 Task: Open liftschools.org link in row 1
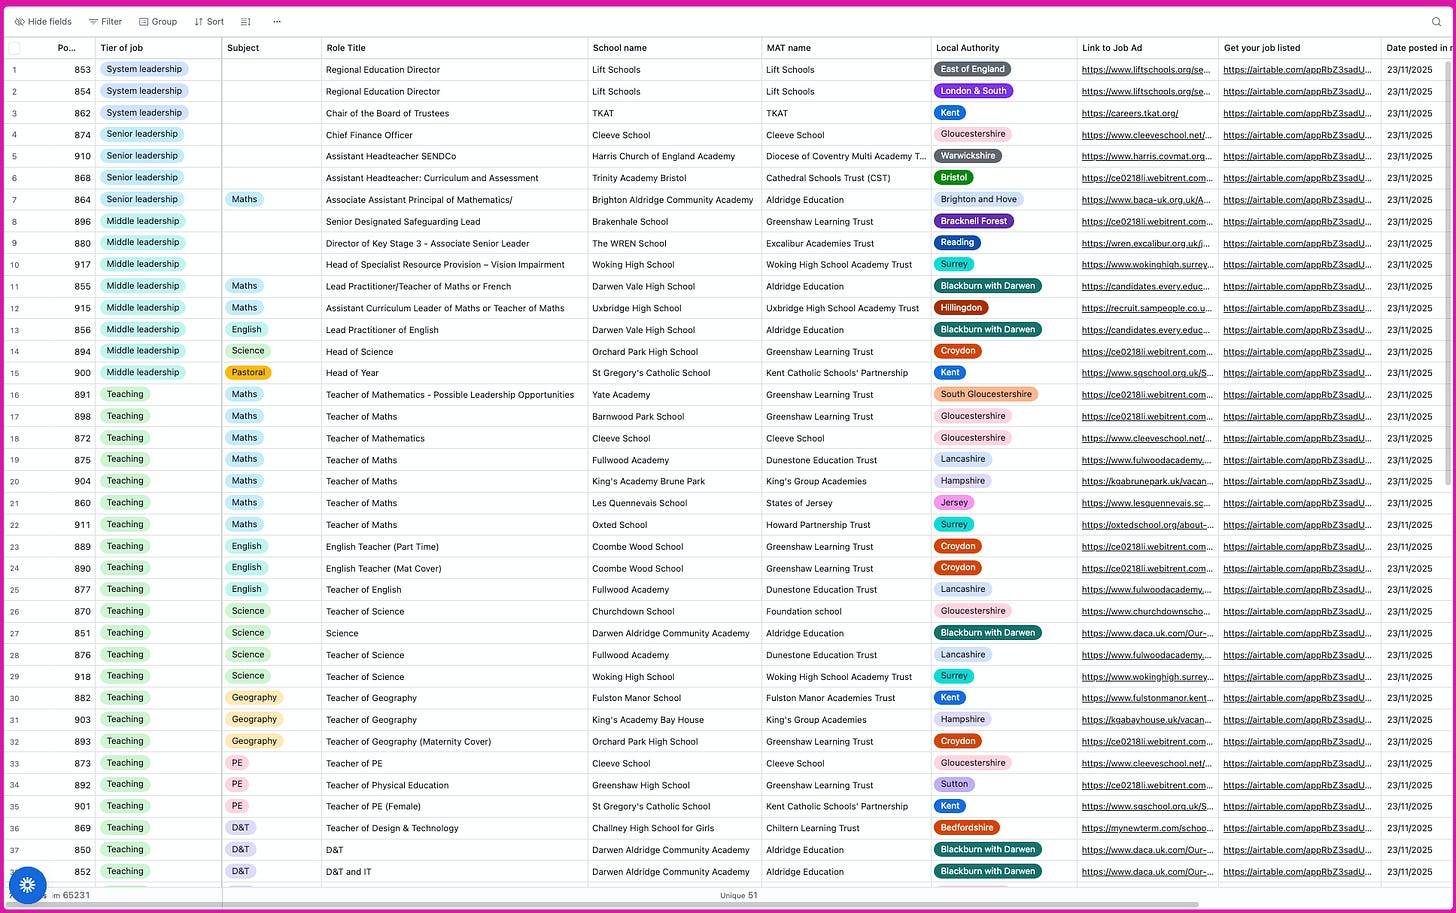(1146, 70)
